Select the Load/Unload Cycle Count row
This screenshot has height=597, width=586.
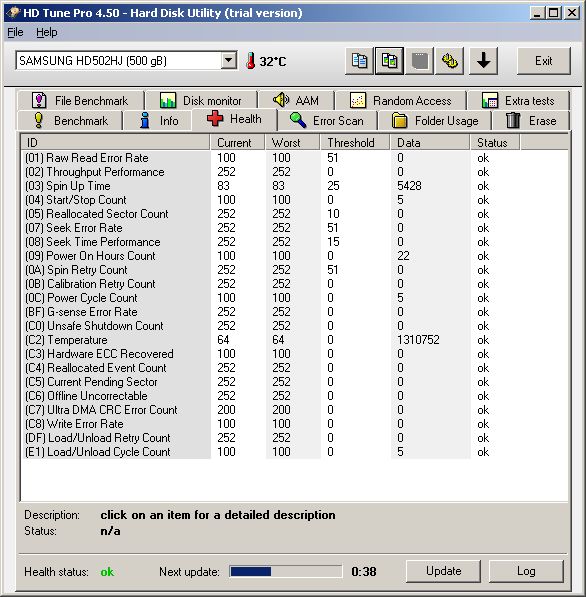(x=294, y=452)
